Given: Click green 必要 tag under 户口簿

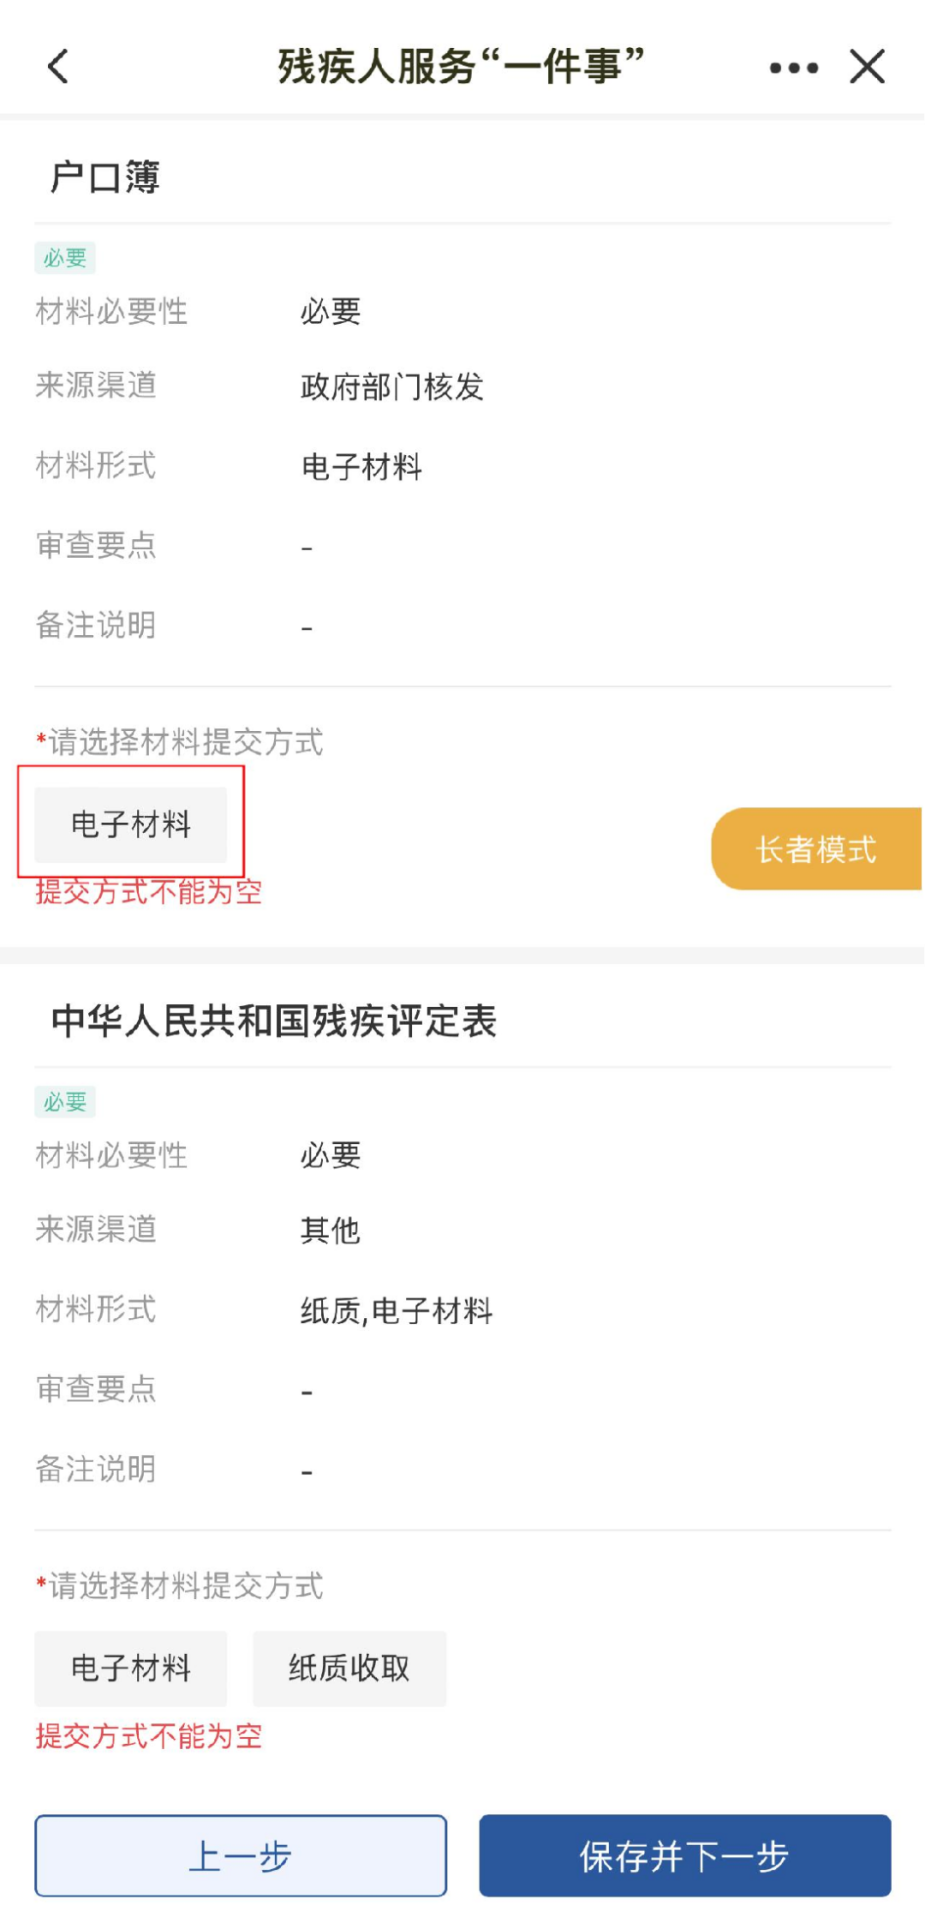Looking at the screenshot, I should [x=65, y=258].
